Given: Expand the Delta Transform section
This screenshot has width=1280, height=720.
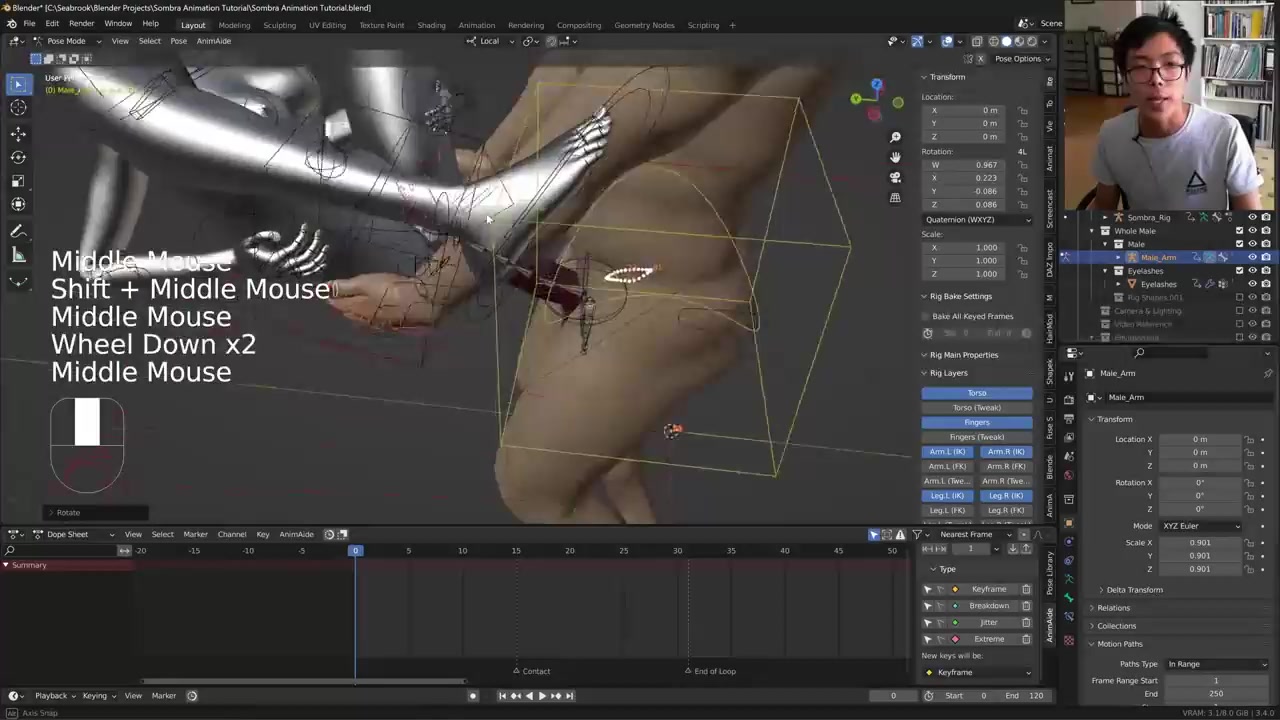Looking at the screenshot, I should (1134, 590).
